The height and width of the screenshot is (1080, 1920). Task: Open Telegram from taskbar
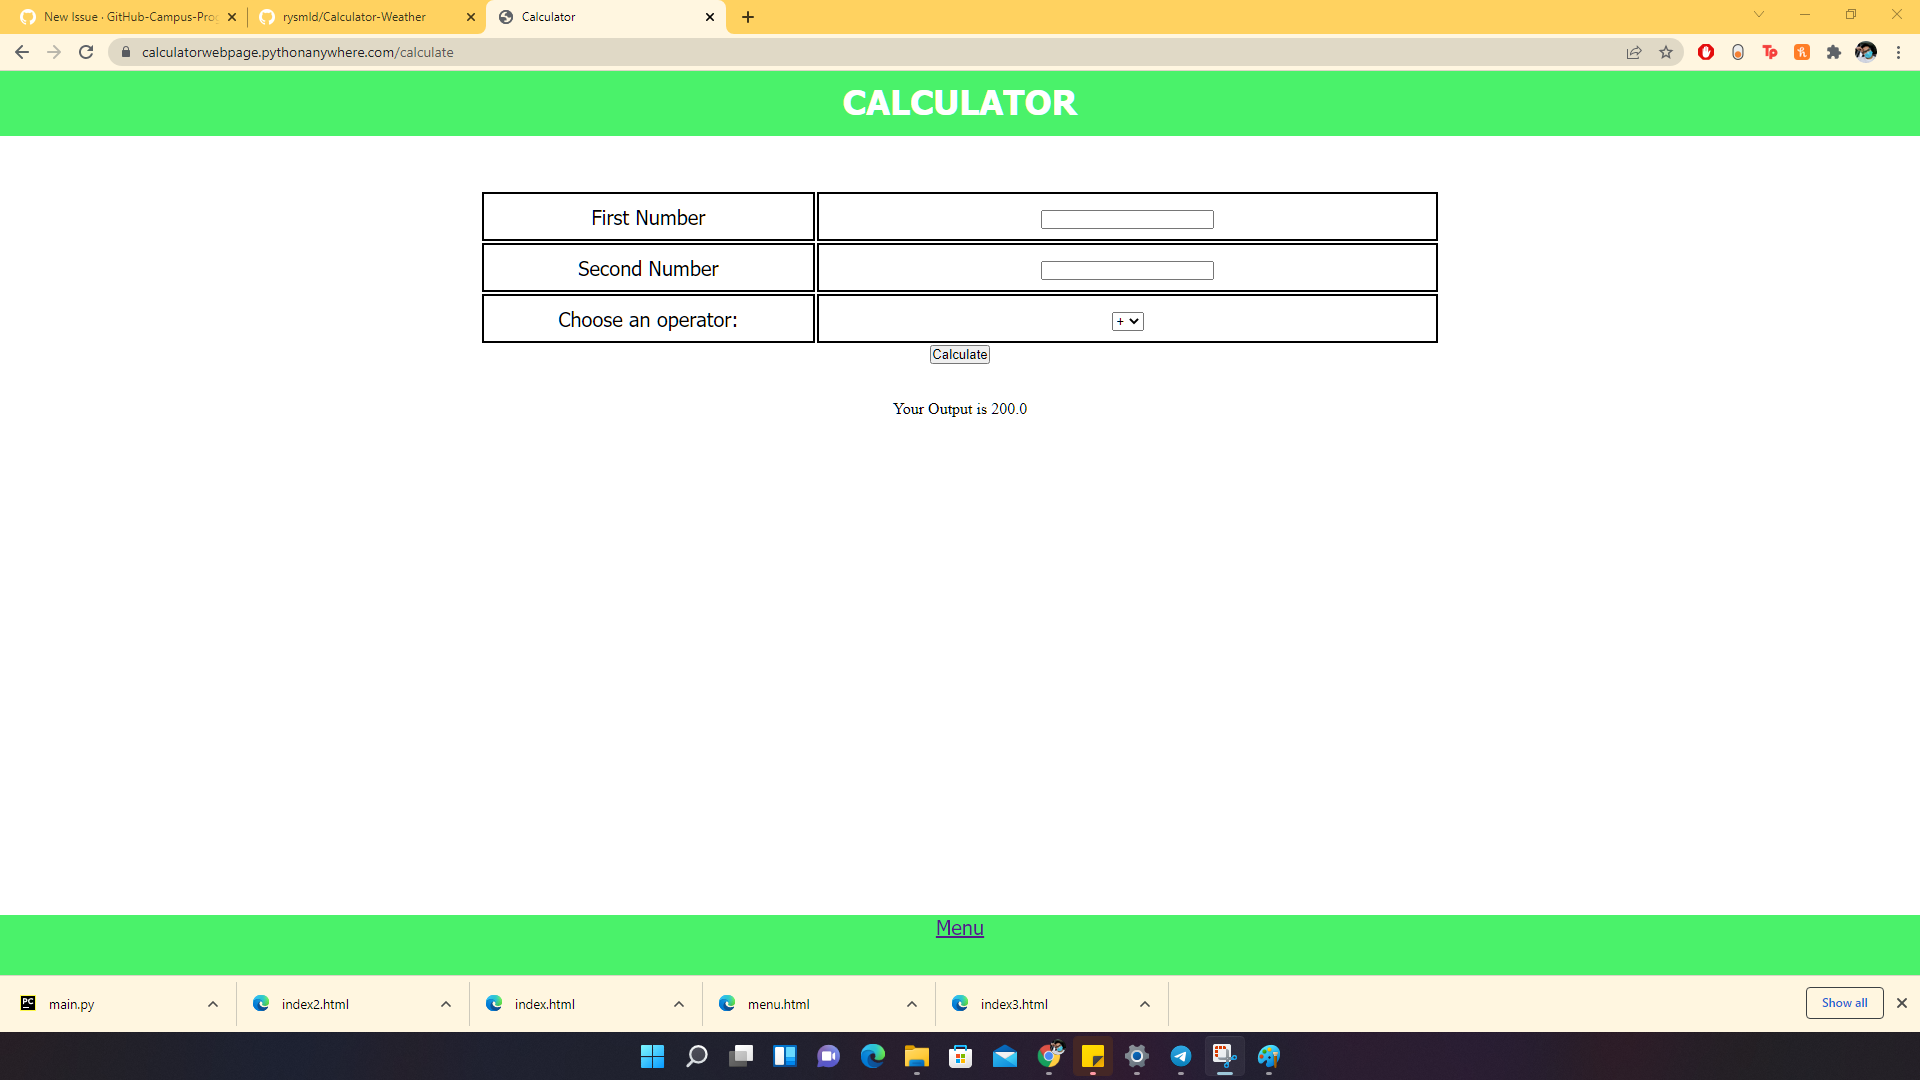(1181, 1056)
